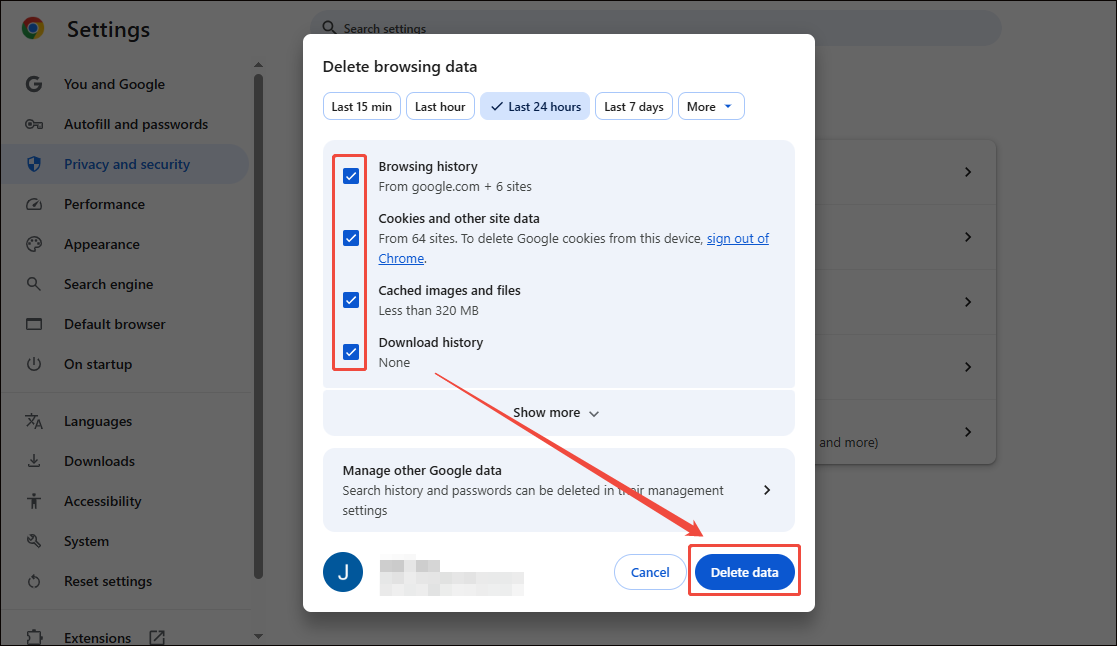
Task: Open the More time range dropdown
Action: tap(711, 105)
